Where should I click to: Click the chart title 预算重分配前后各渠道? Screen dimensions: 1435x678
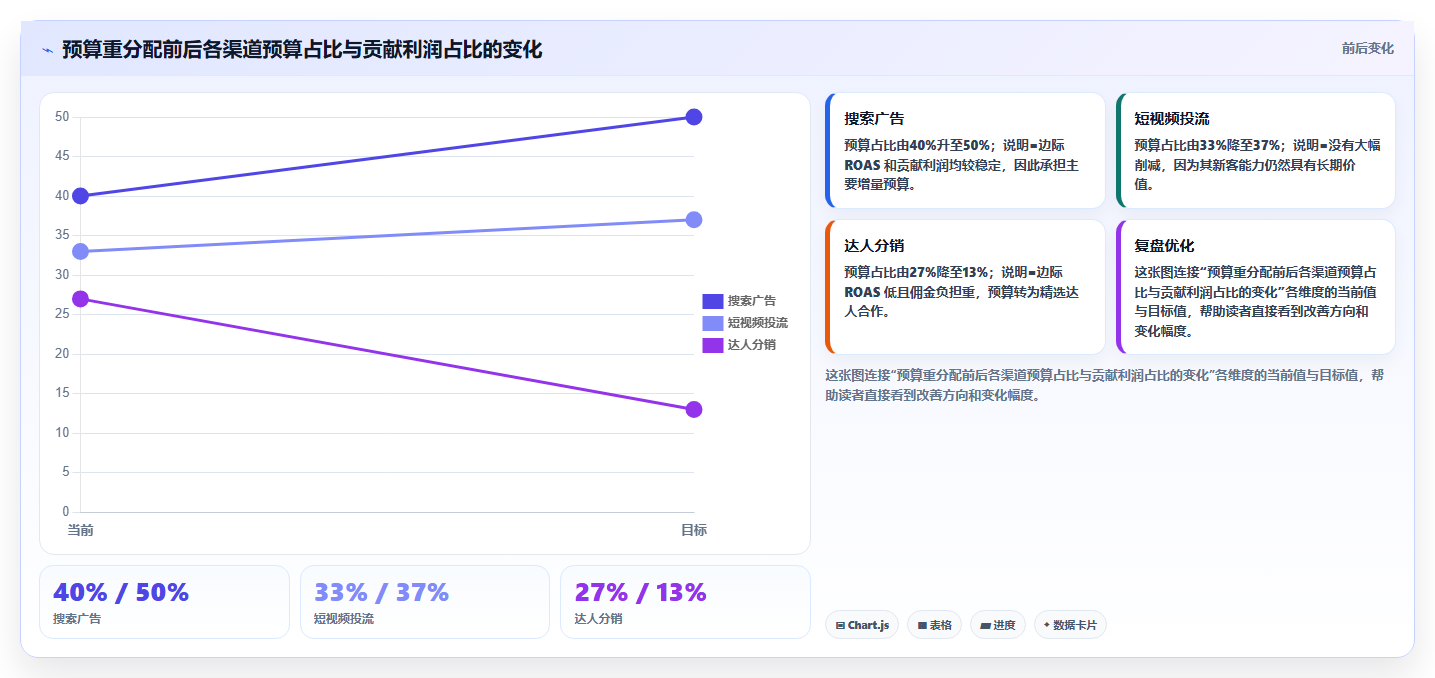pos(302,50)
